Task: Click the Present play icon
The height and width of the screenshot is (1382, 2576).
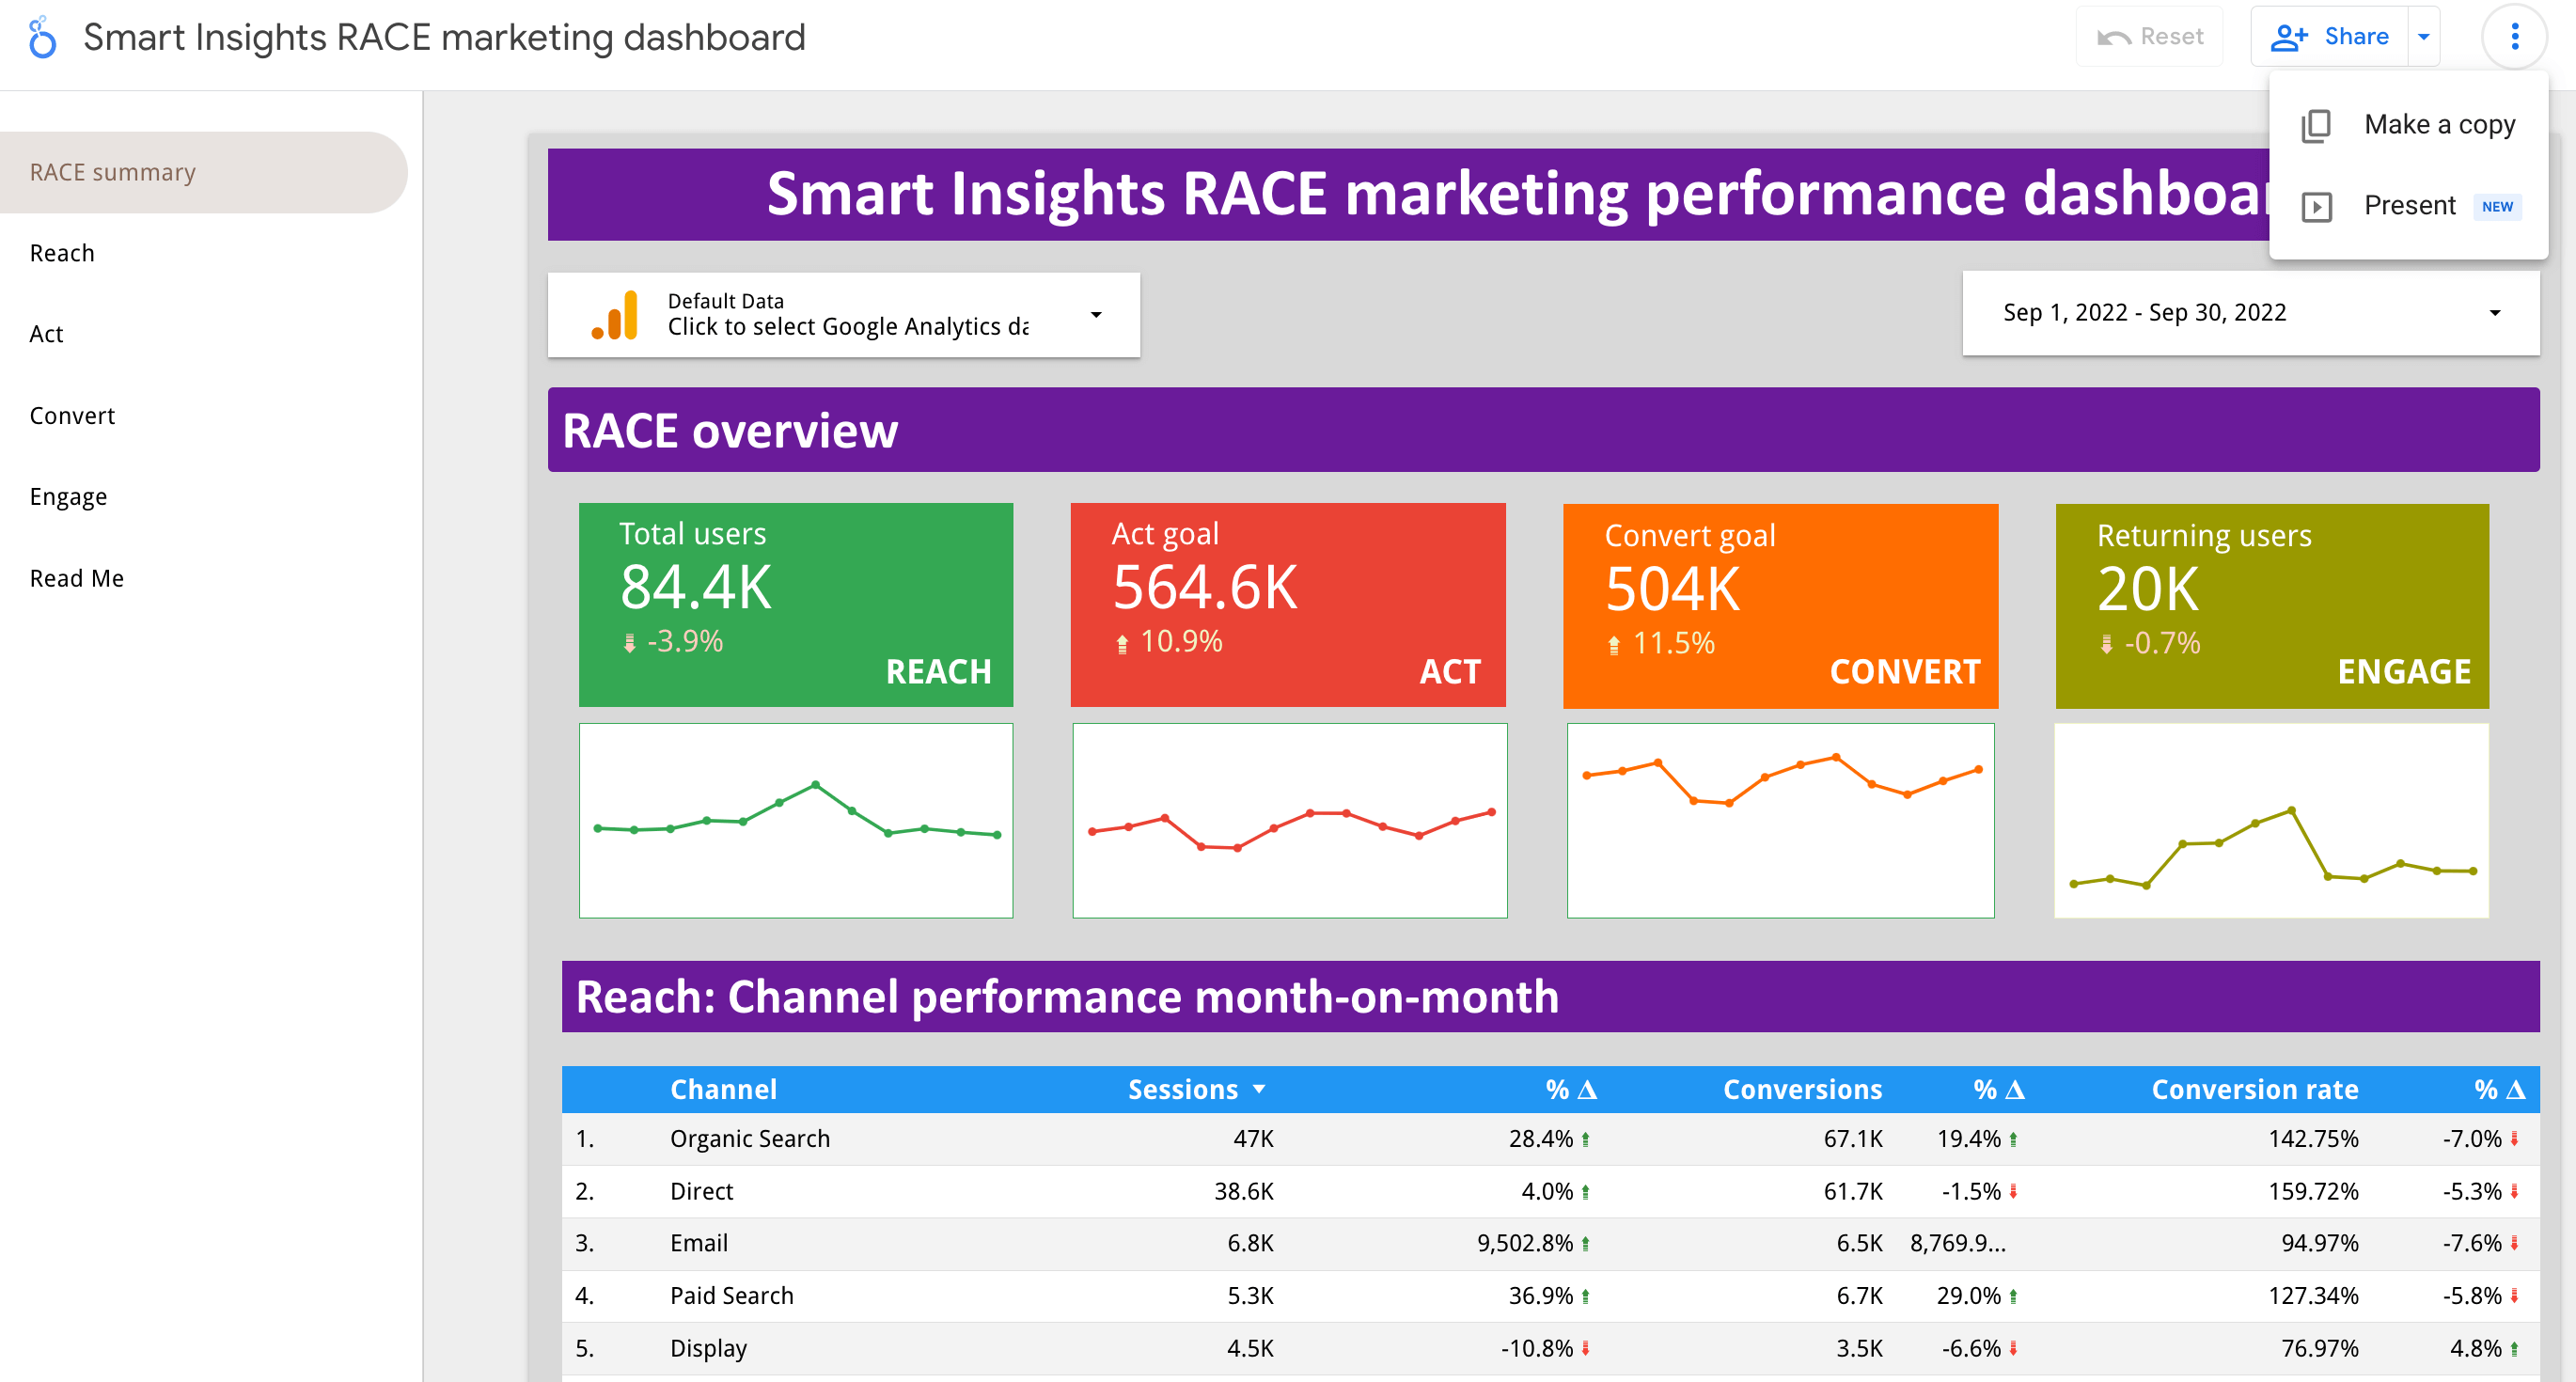Action: pos(2317,207)
